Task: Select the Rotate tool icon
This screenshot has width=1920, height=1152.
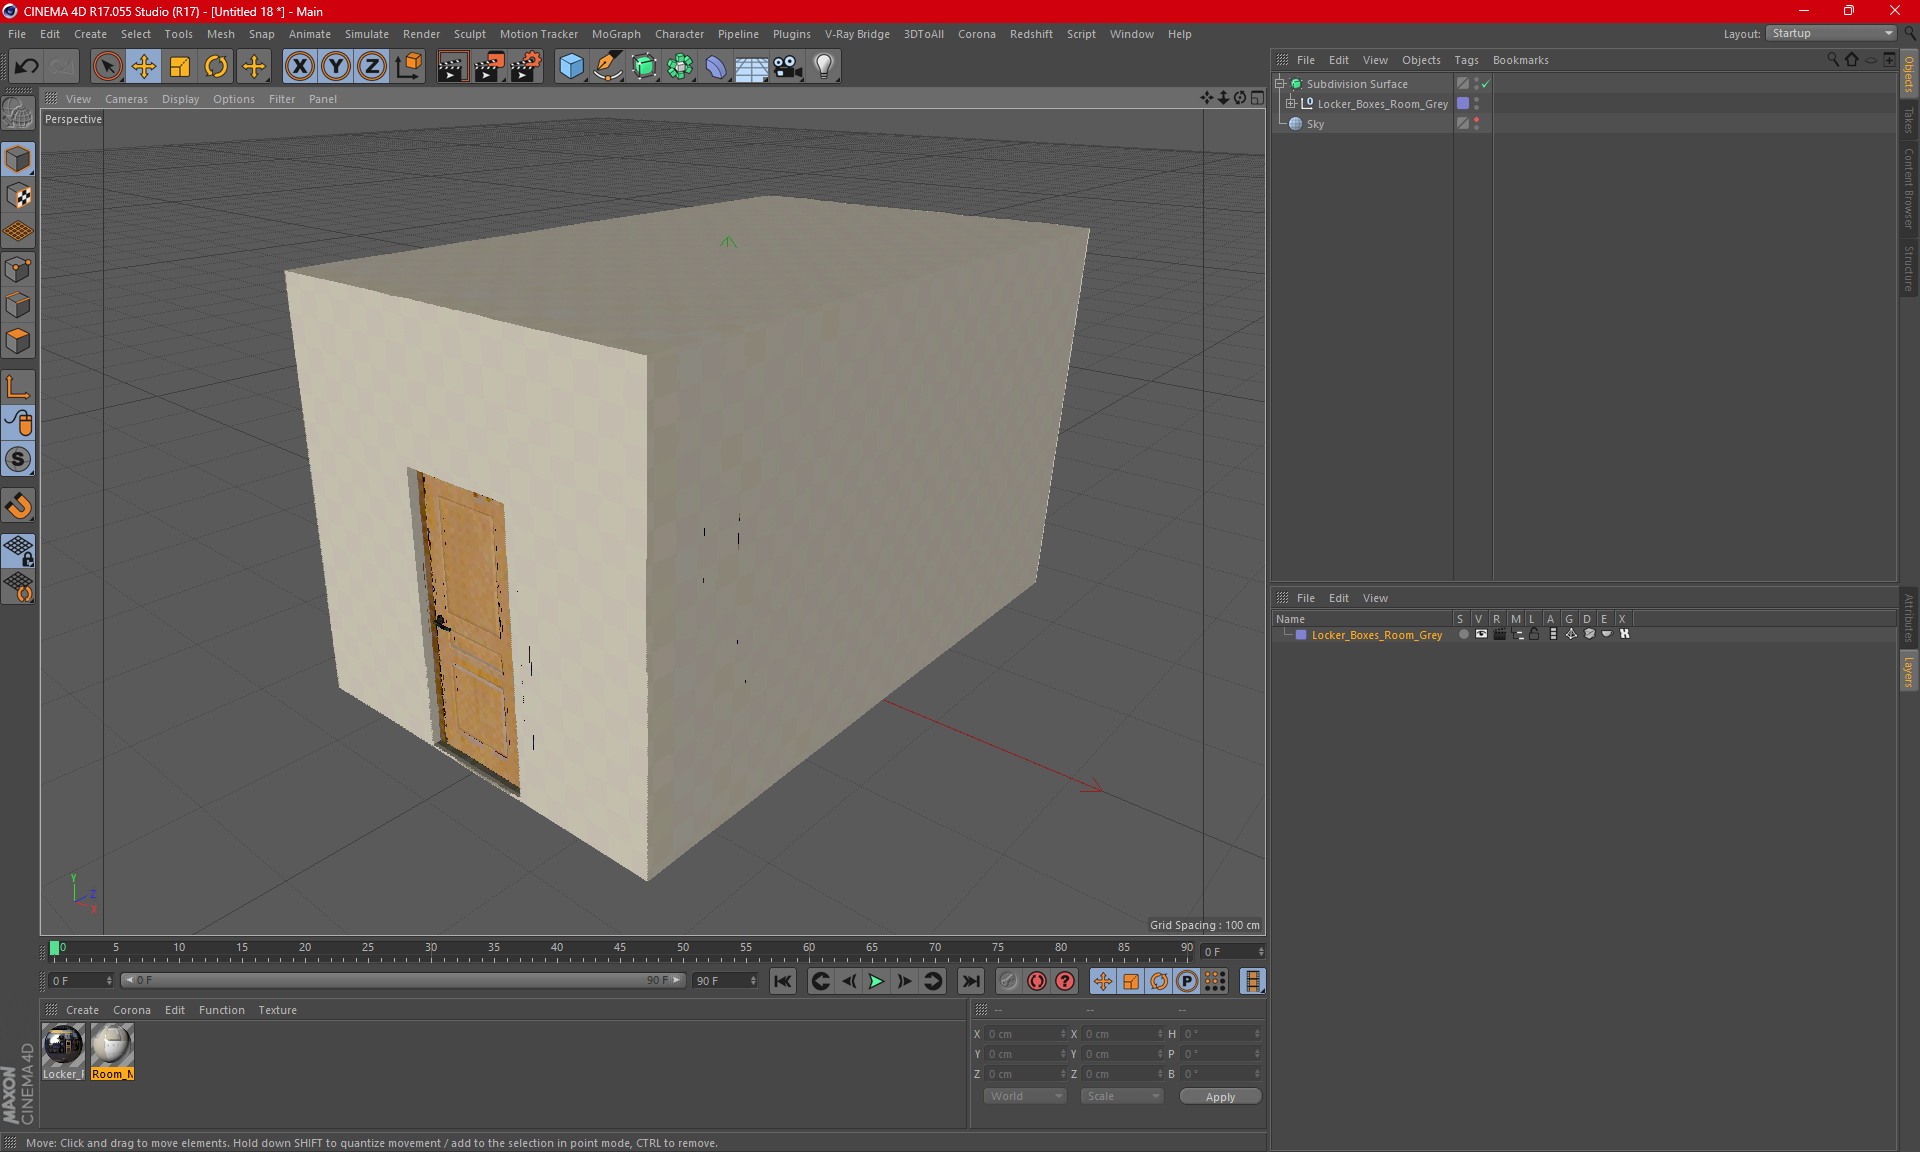Action: click(x=216, y=67)
